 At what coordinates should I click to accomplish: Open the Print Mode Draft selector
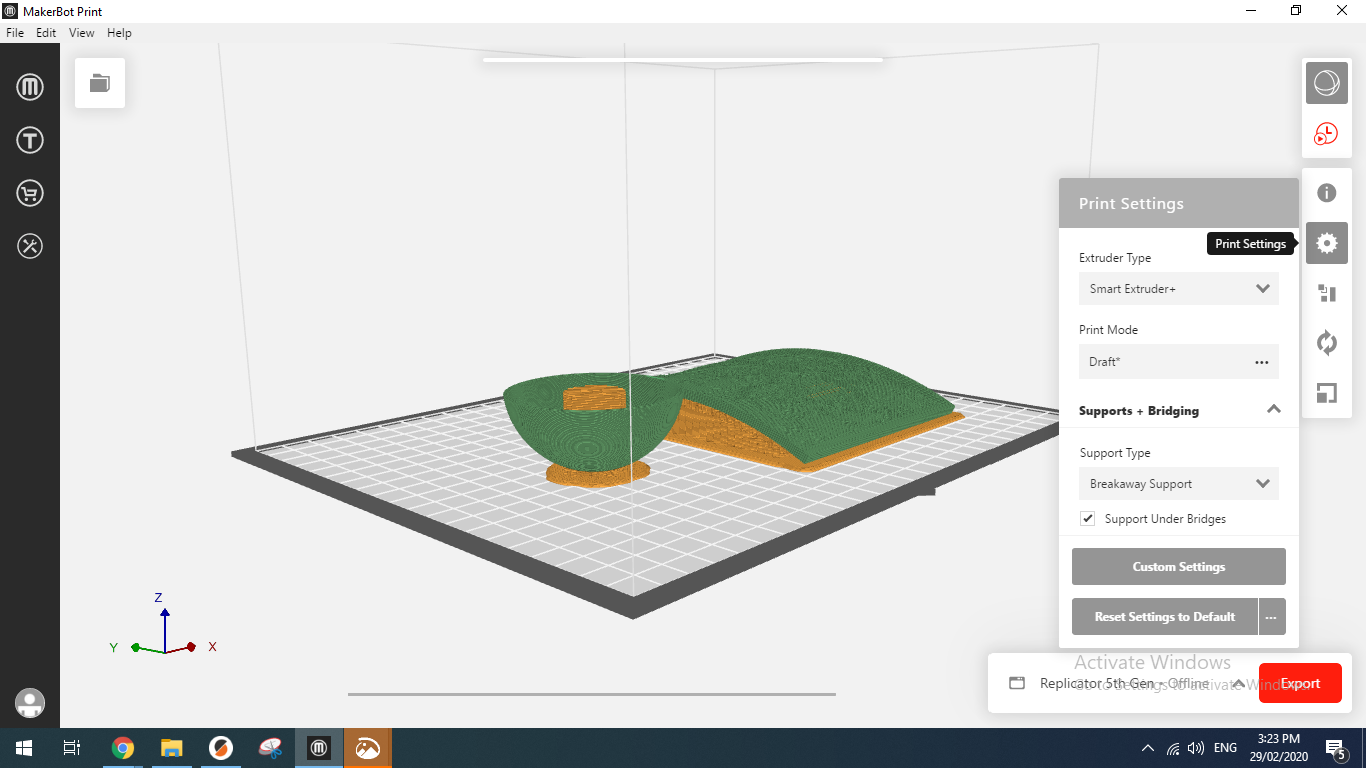click(x=1179, y=362)
